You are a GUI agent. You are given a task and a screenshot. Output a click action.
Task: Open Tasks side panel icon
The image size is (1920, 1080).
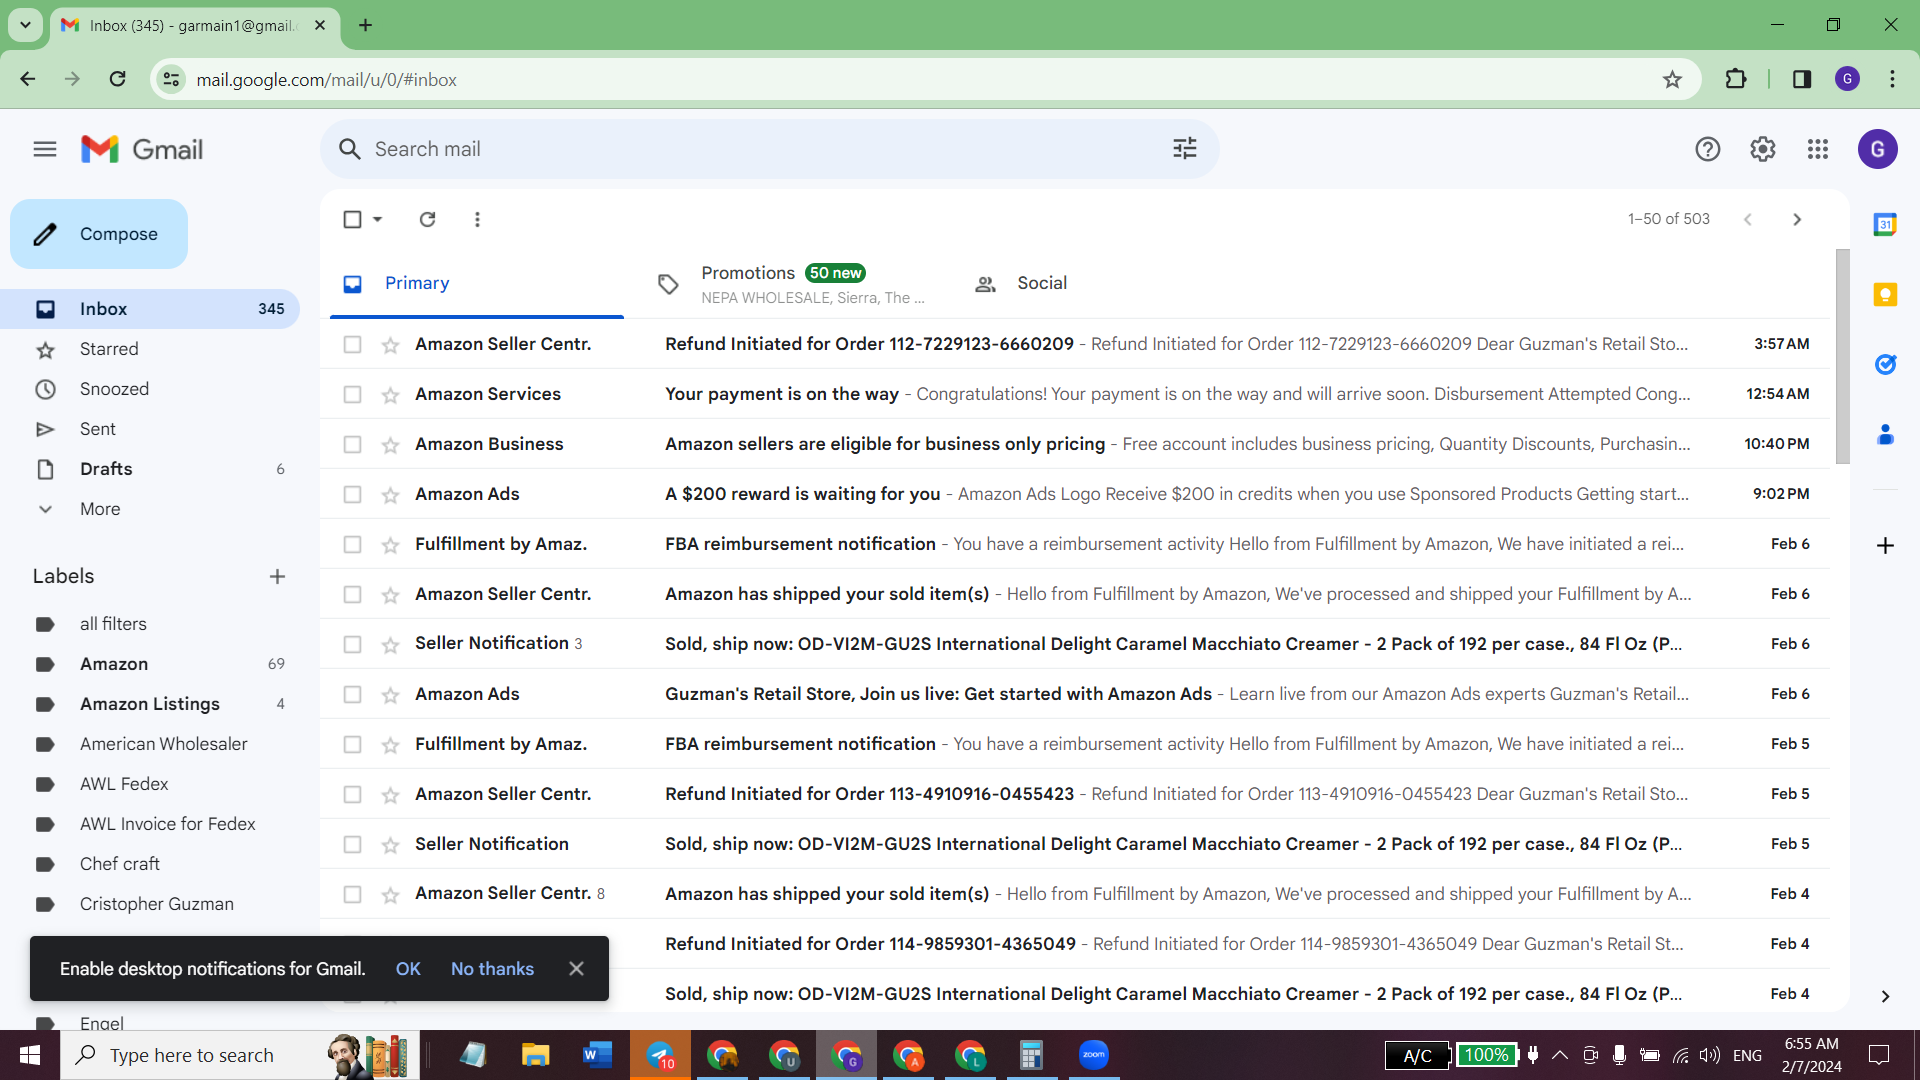pos(1885,364)
